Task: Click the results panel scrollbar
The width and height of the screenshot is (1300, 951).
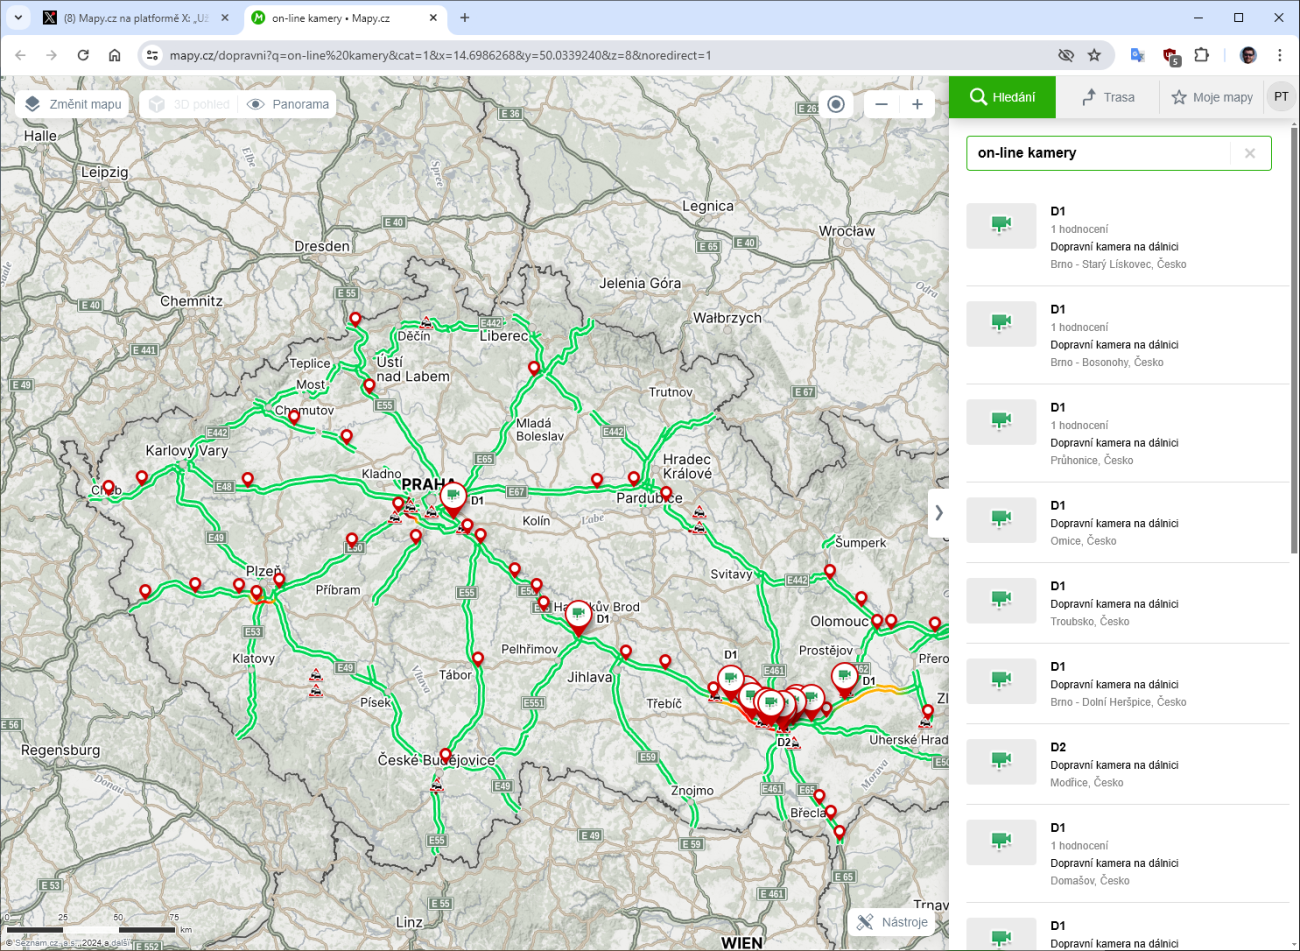Action: click(x=1294, y=340)
